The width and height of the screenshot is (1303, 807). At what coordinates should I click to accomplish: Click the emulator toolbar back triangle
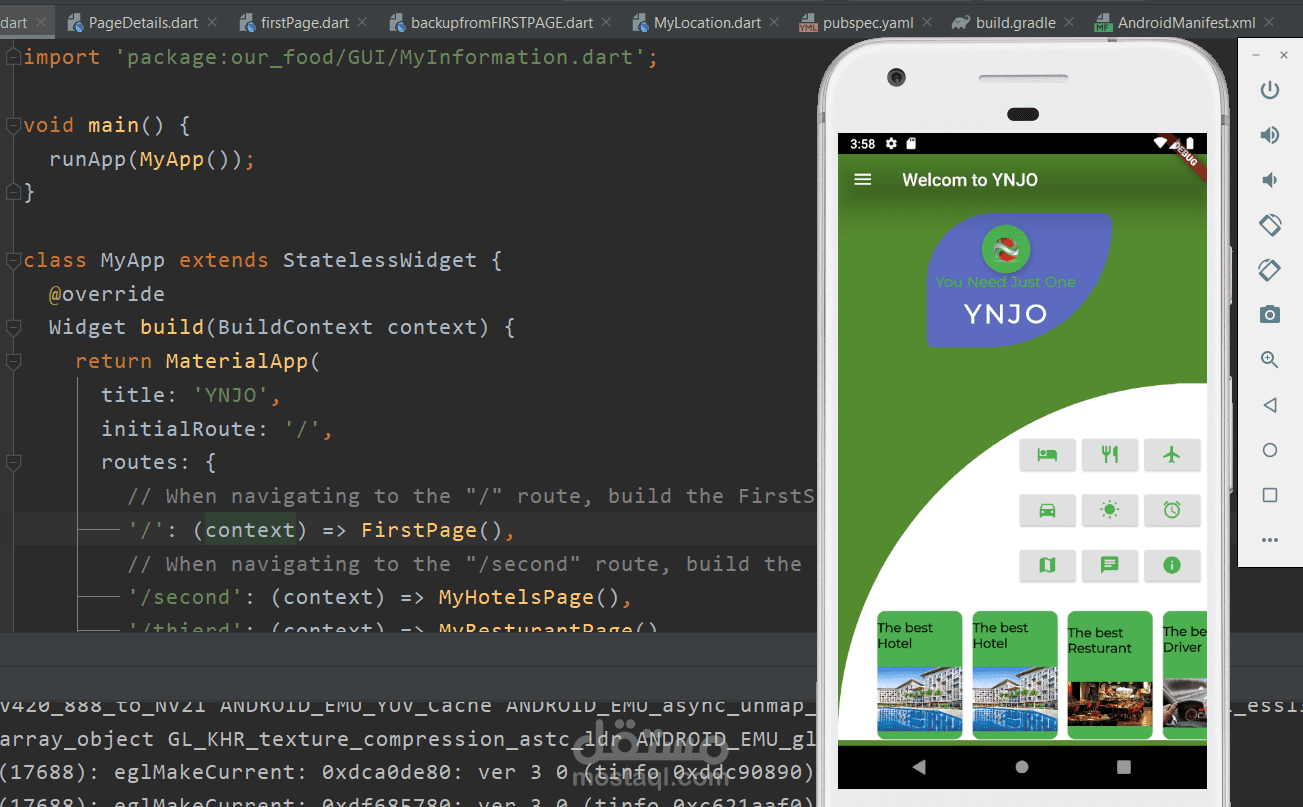coord(1270,405)
